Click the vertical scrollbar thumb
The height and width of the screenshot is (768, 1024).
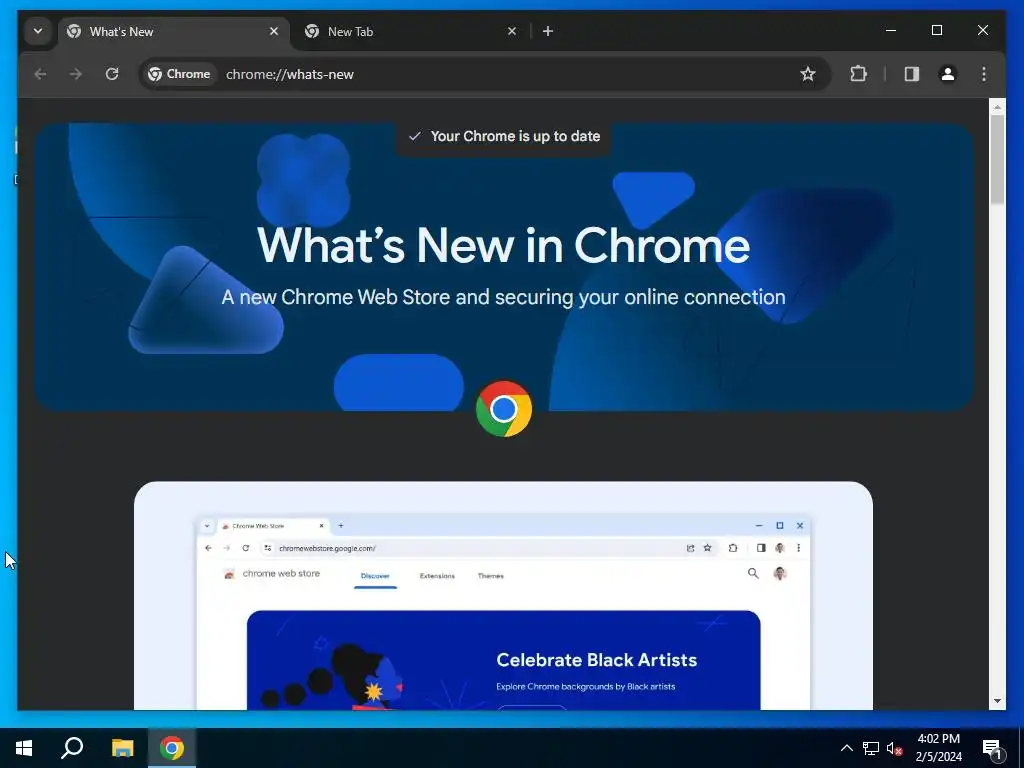(x=997, y=159)
